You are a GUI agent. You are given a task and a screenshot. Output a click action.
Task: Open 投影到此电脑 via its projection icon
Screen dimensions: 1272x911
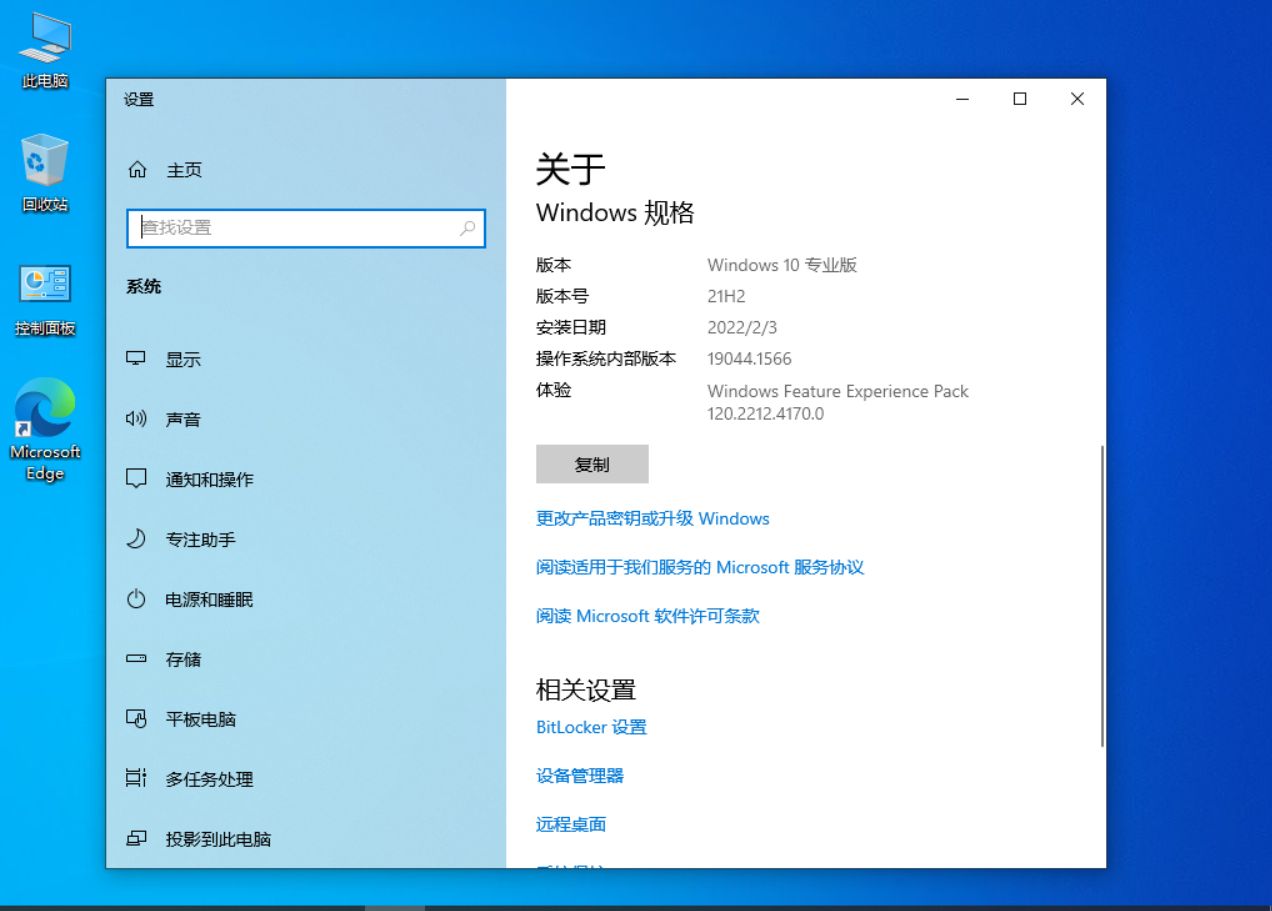point(136,839)
